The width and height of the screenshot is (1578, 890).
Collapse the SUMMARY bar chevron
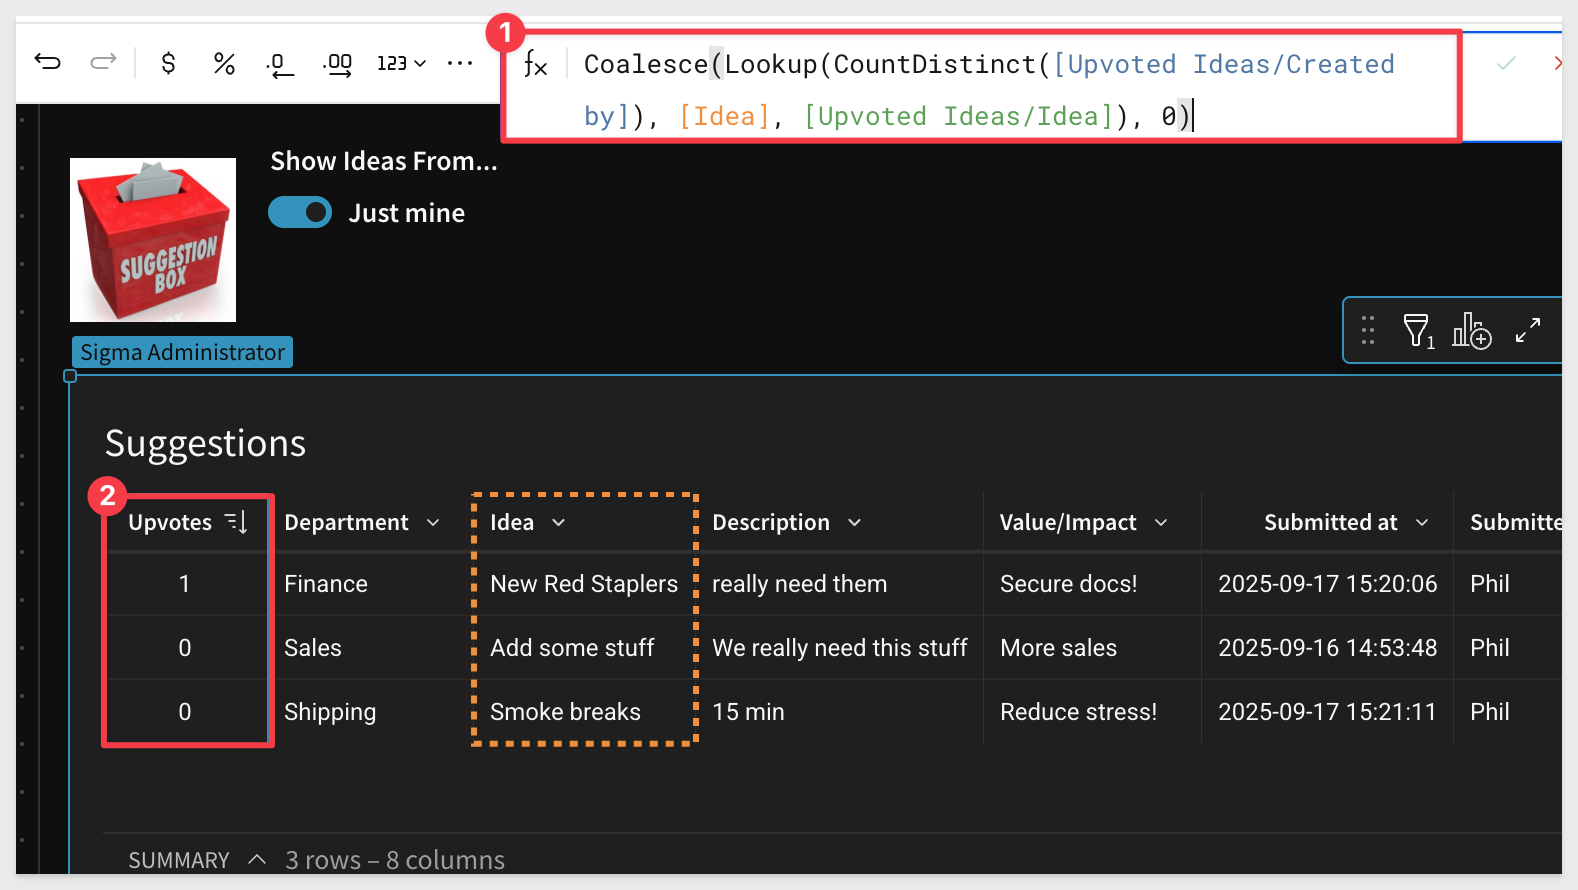pos(257,860)
